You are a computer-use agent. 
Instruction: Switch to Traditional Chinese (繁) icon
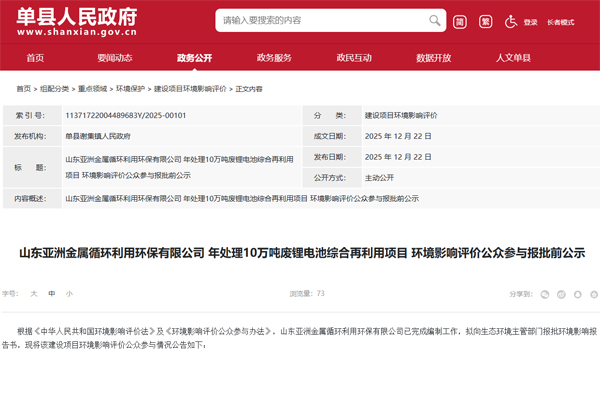[x=485, y=21]
